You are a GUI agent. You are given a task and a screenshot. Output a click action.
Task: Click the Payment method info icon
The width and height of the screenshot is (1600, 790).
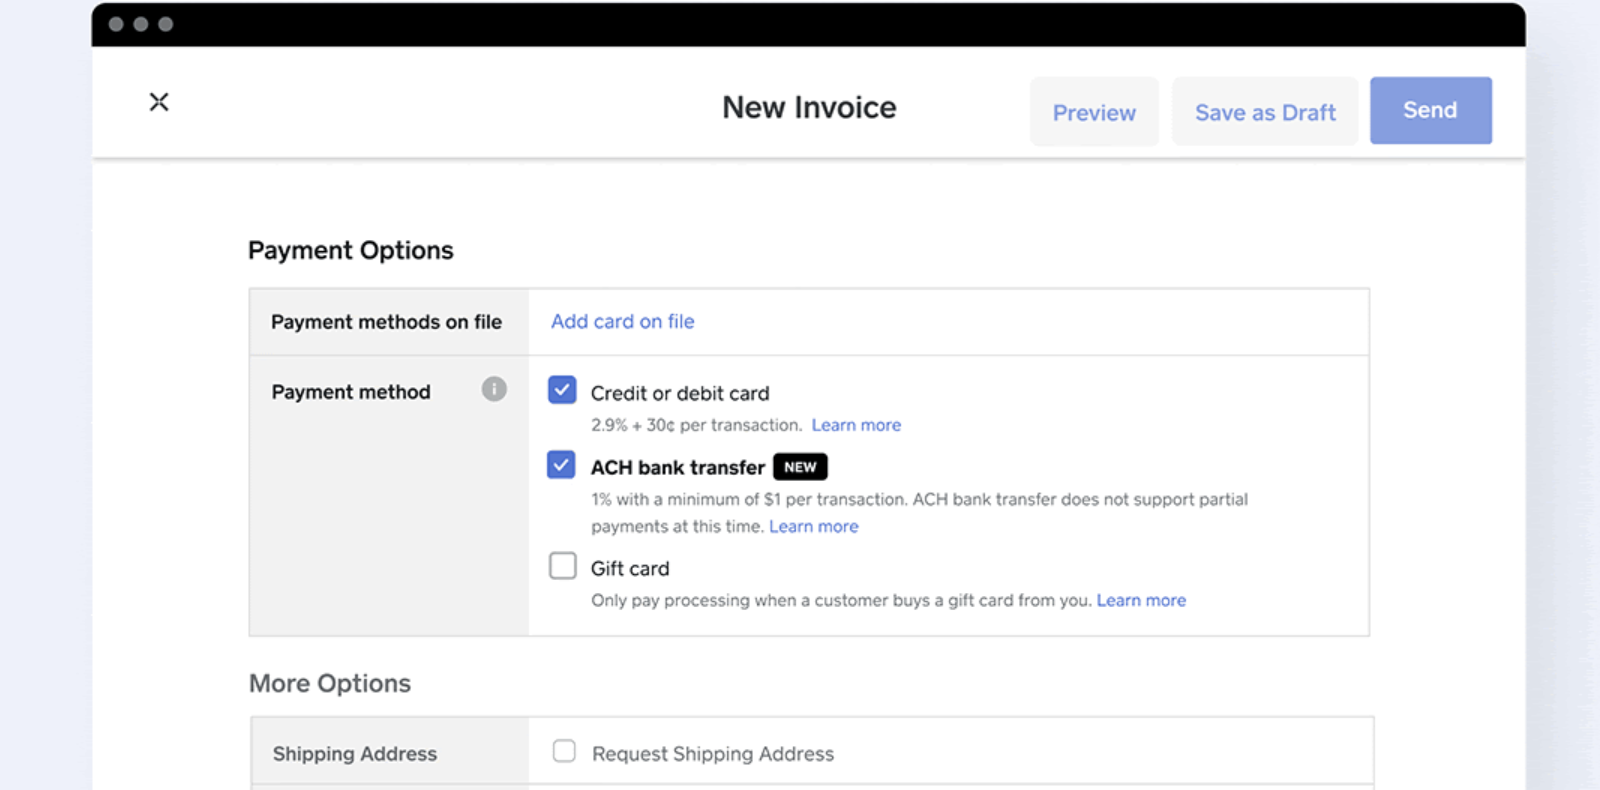pyautogui.click(x=494, y=389)
